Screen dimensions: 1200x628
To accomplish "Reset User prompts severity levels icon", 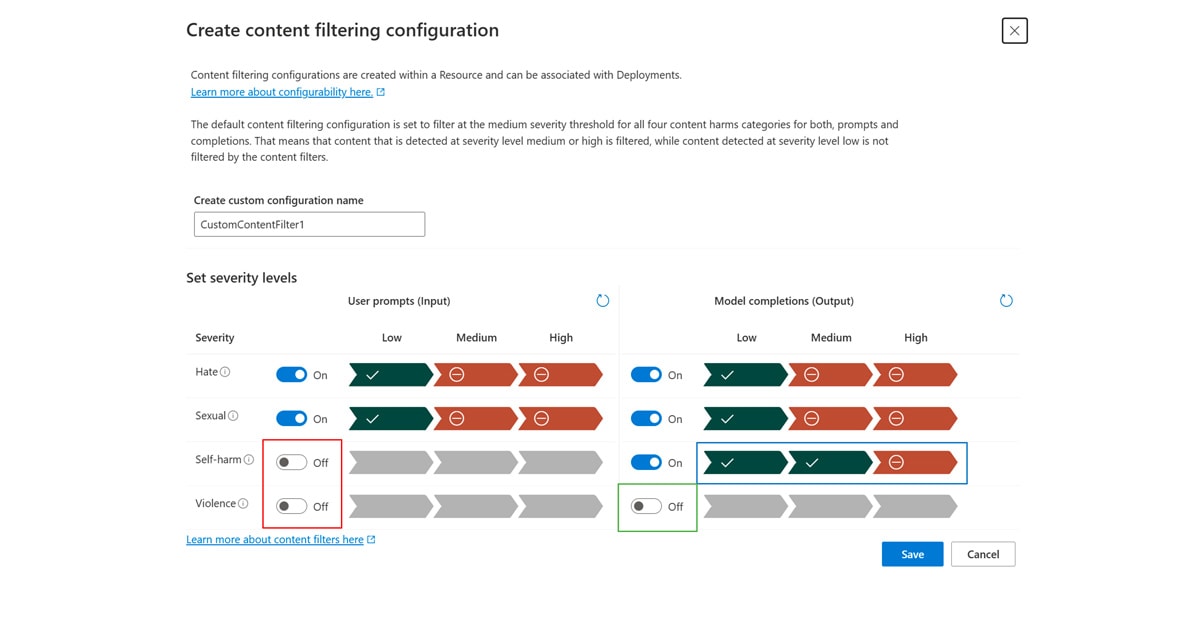I will [x=602, y=300].
